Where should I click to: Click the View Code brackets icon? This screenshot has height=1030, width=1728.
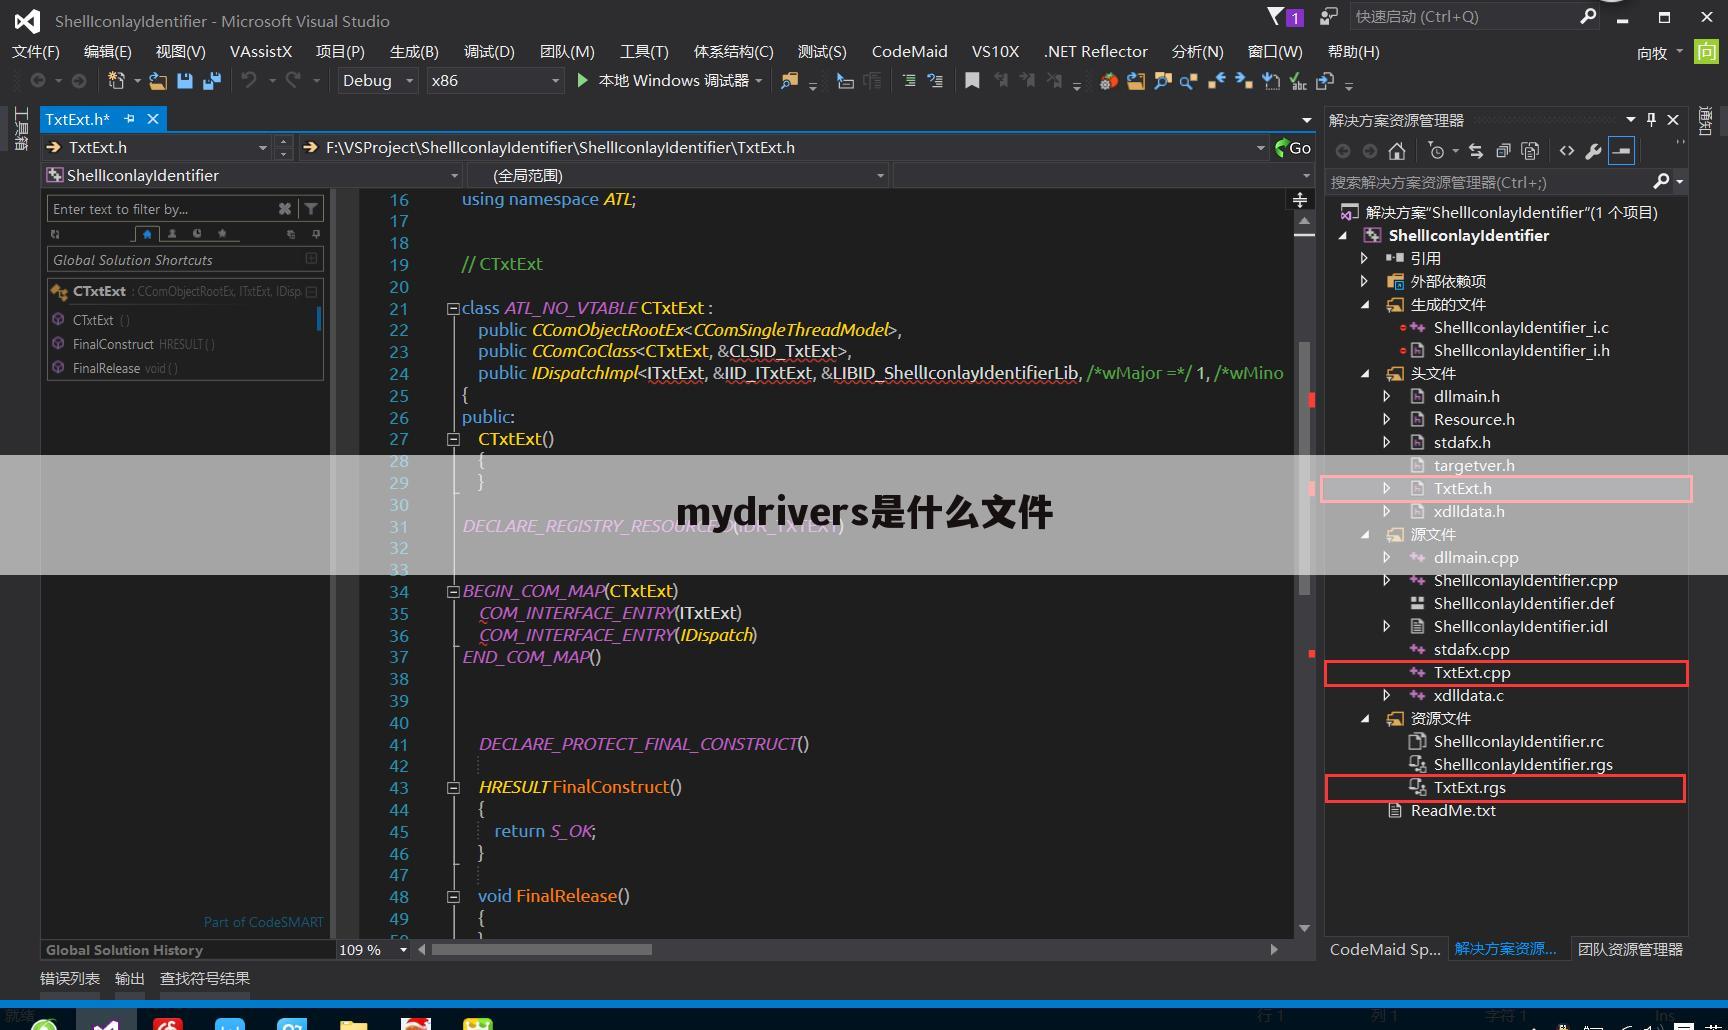[1567, 151]
